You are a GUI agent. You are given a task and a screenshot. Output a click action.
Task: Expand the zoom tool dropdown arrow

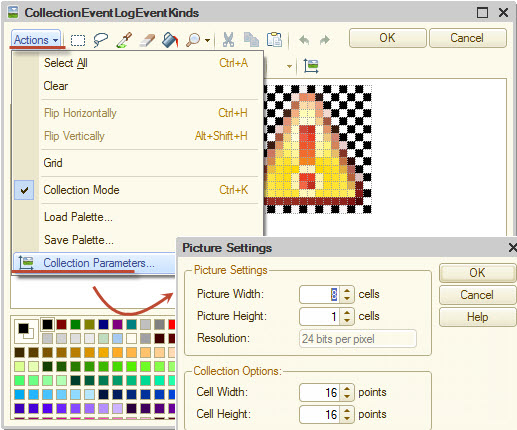pyautogui.click(x=208, y=40)
